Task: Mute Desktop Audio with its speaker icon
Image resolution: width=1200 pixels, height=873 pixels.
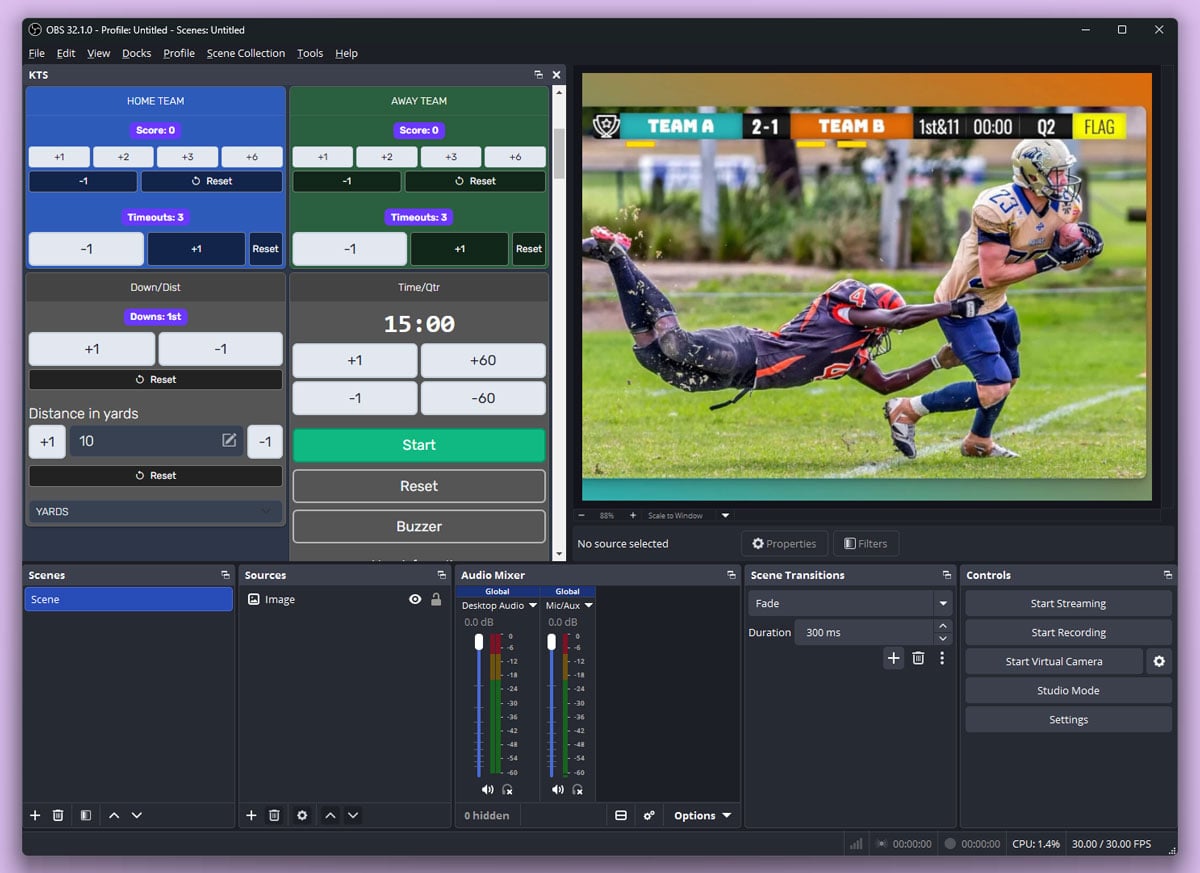Action: point(487,790)
